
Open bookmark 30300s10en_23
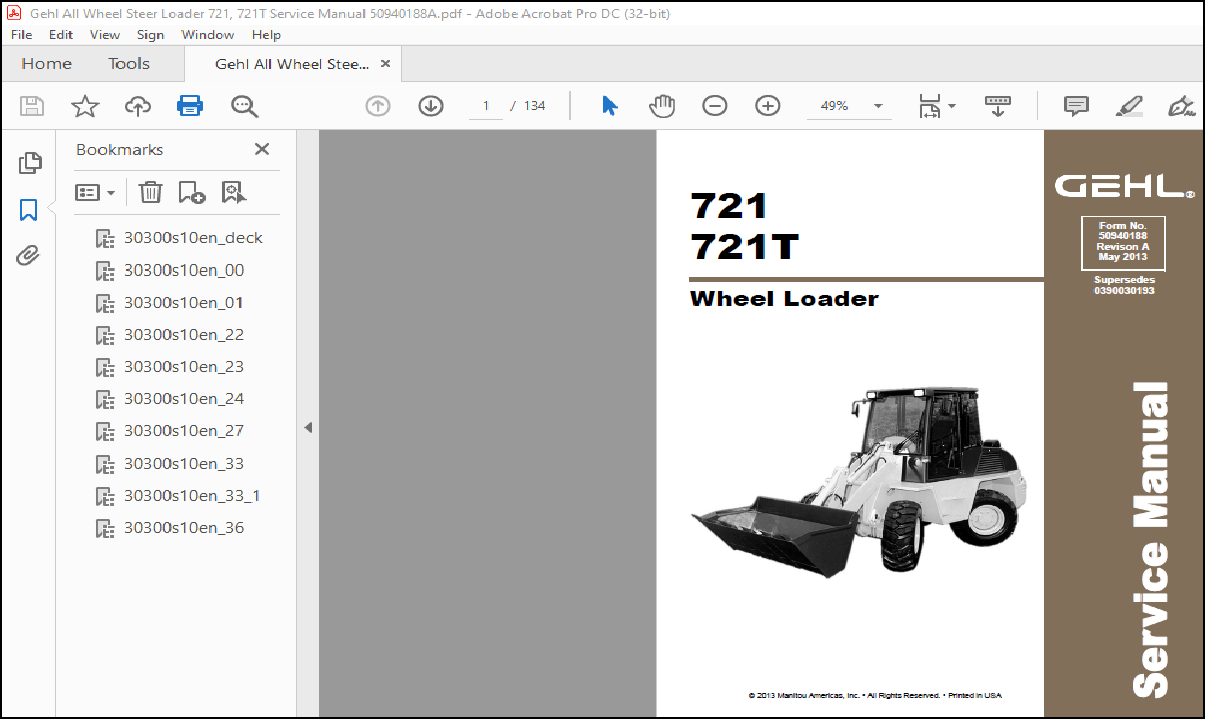pos(184,366)
